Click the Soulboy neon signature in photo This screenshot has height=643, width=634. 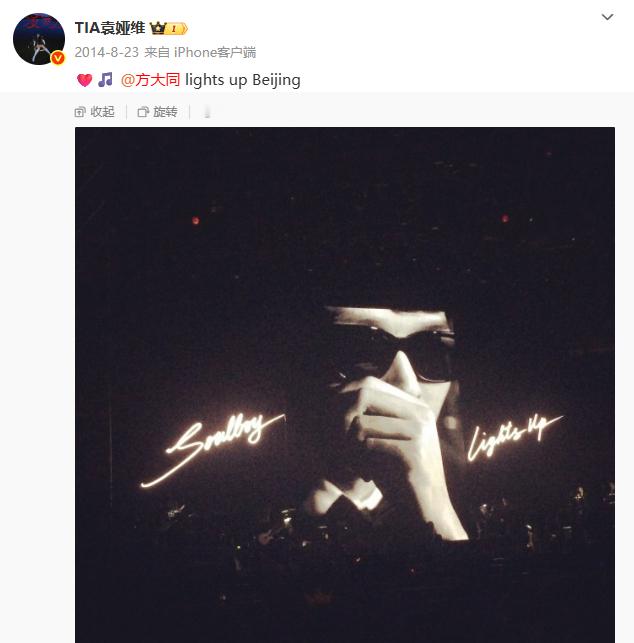[213, 449]
